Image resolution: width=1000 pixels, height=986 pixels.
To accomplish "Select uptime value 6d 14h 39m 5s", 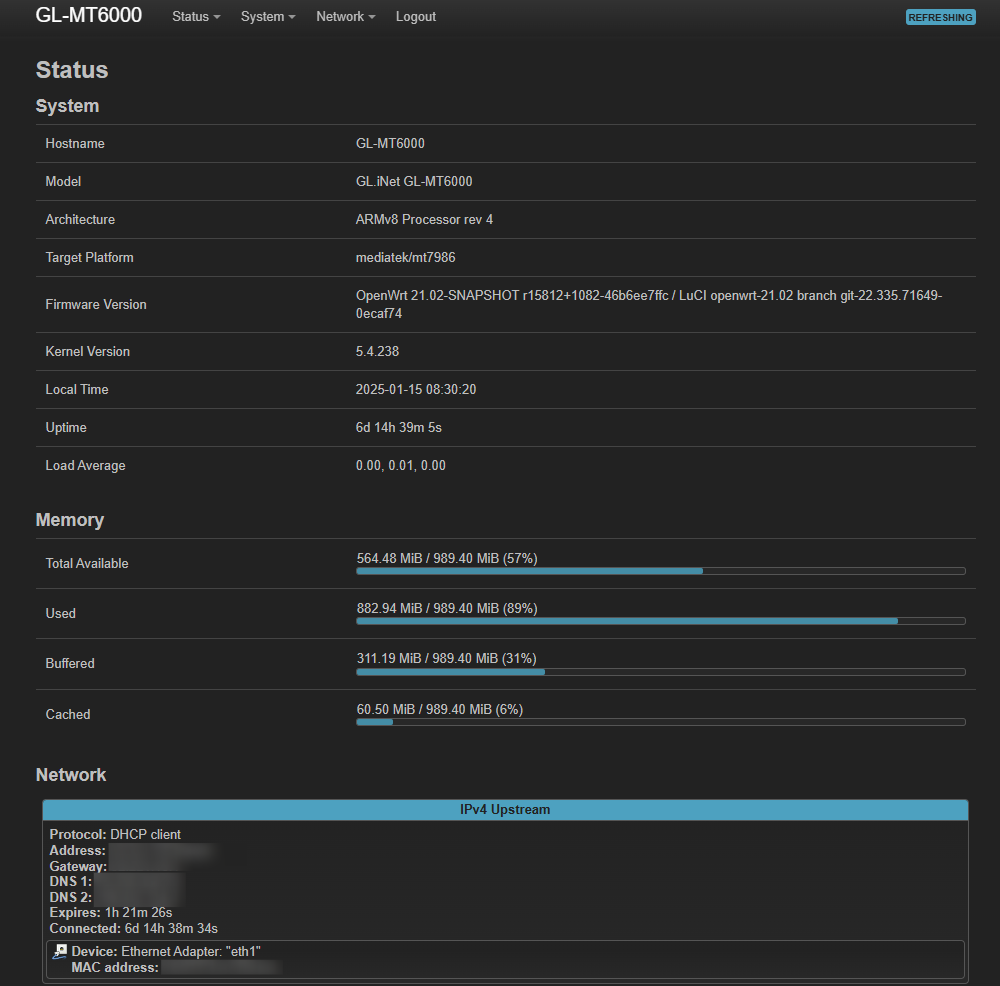I will [399, 427].
